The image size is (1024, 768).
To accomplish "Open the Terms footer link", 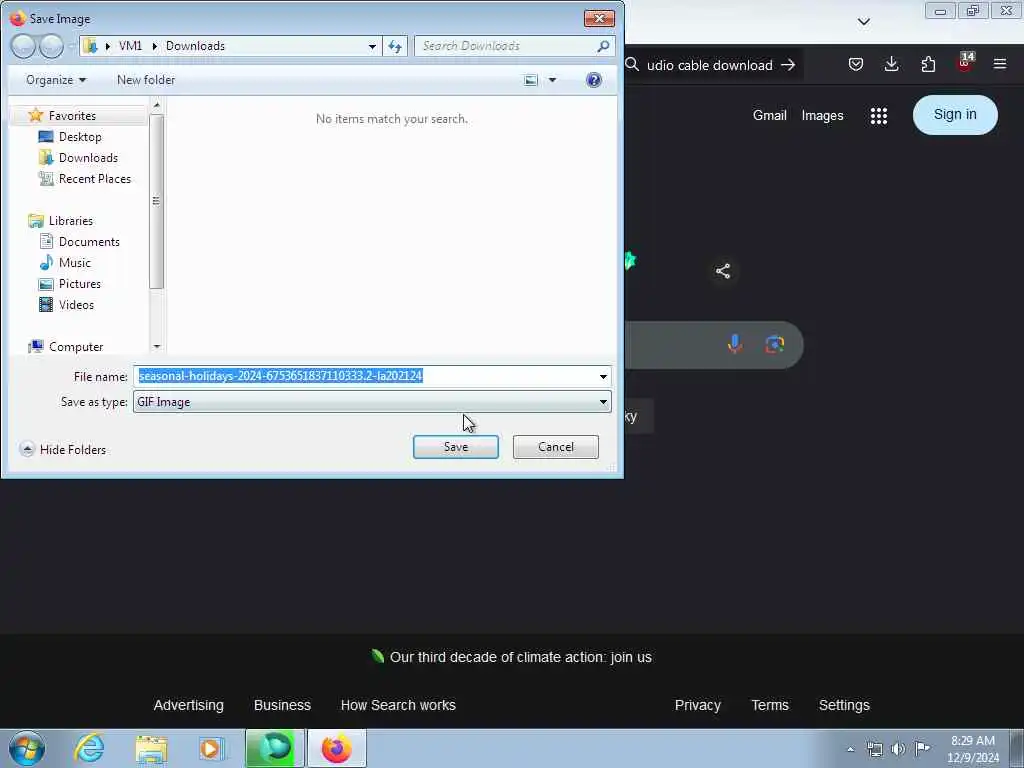I will tap(769, 705).
